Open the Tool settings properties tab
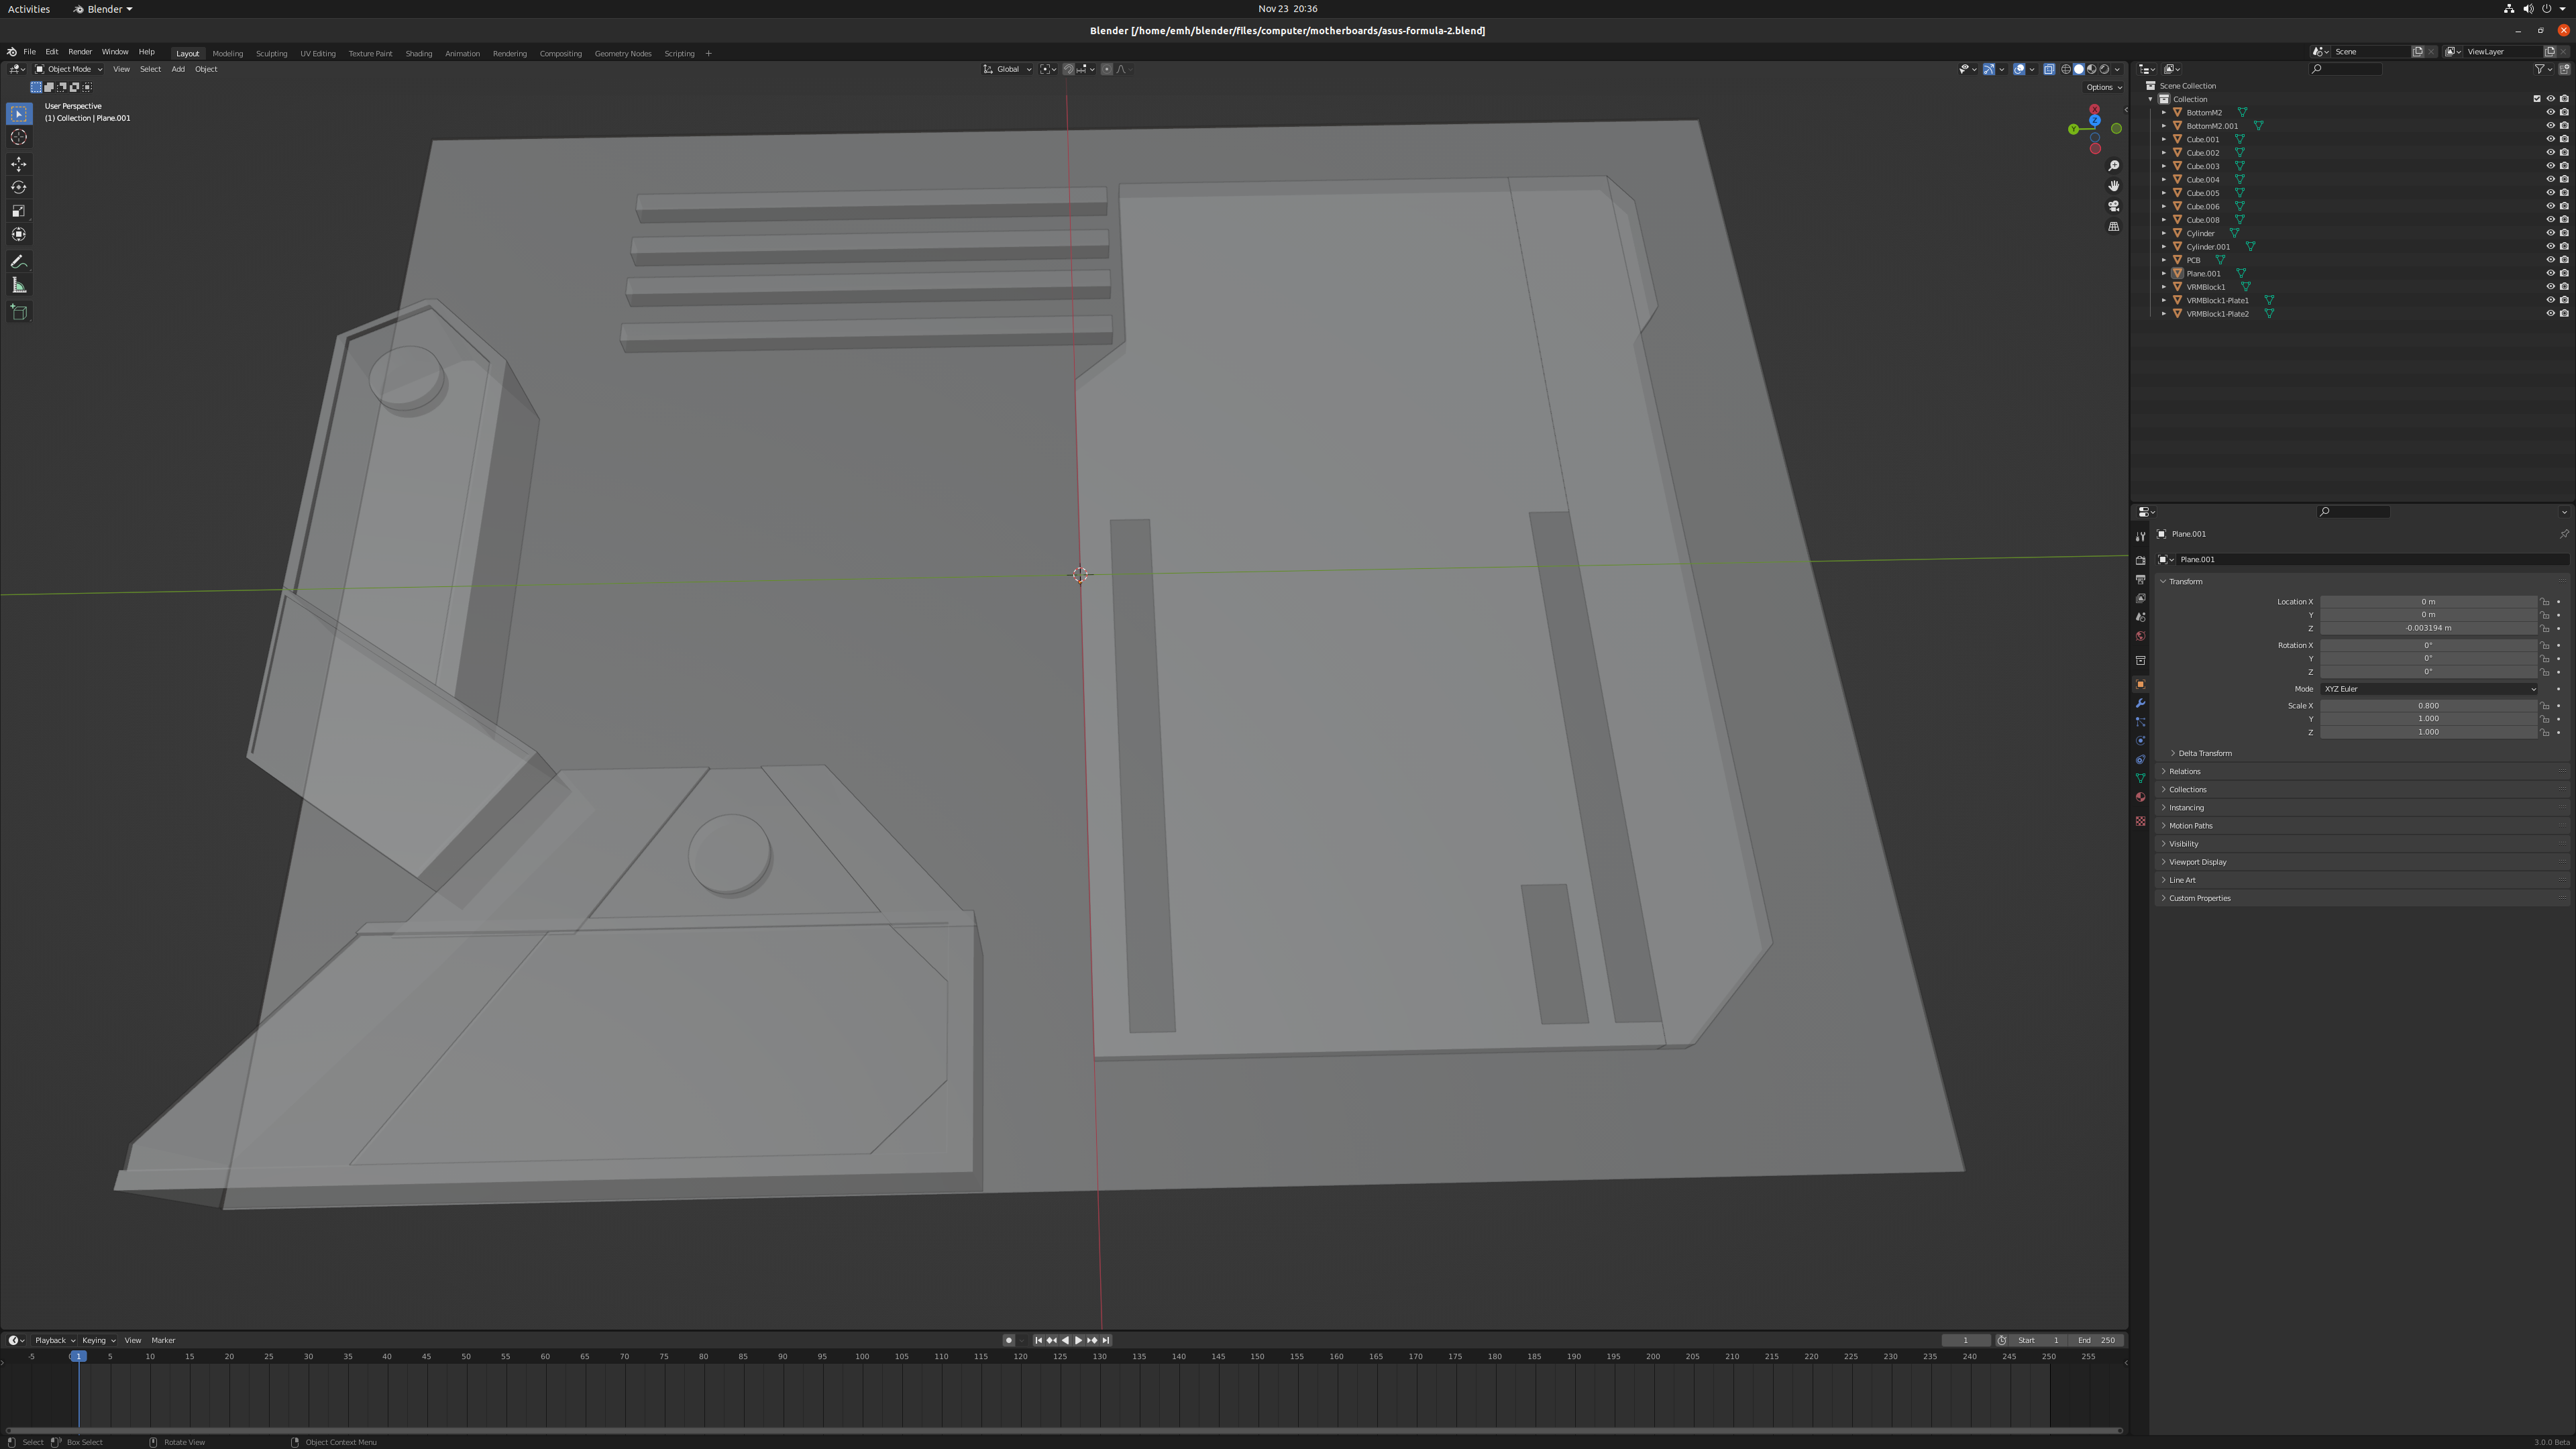The image size is (2576, 1449). coord(2140,536)
